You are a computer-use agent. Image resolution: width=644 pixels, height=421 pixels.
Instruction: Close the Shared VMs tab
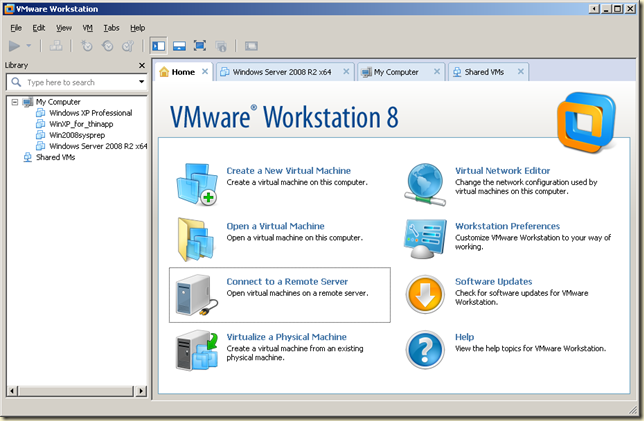tap(521, 71)
